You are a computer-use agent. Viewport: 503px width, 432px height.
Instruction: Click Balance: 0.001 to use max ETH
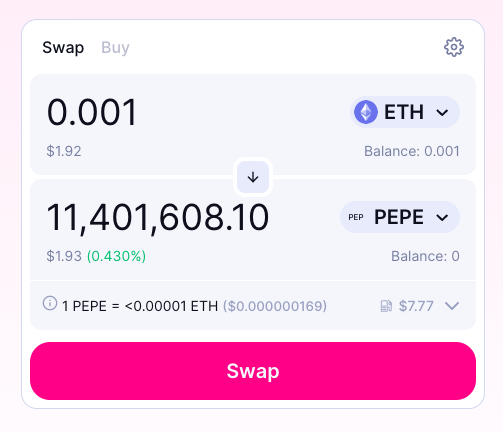point(412,151)
